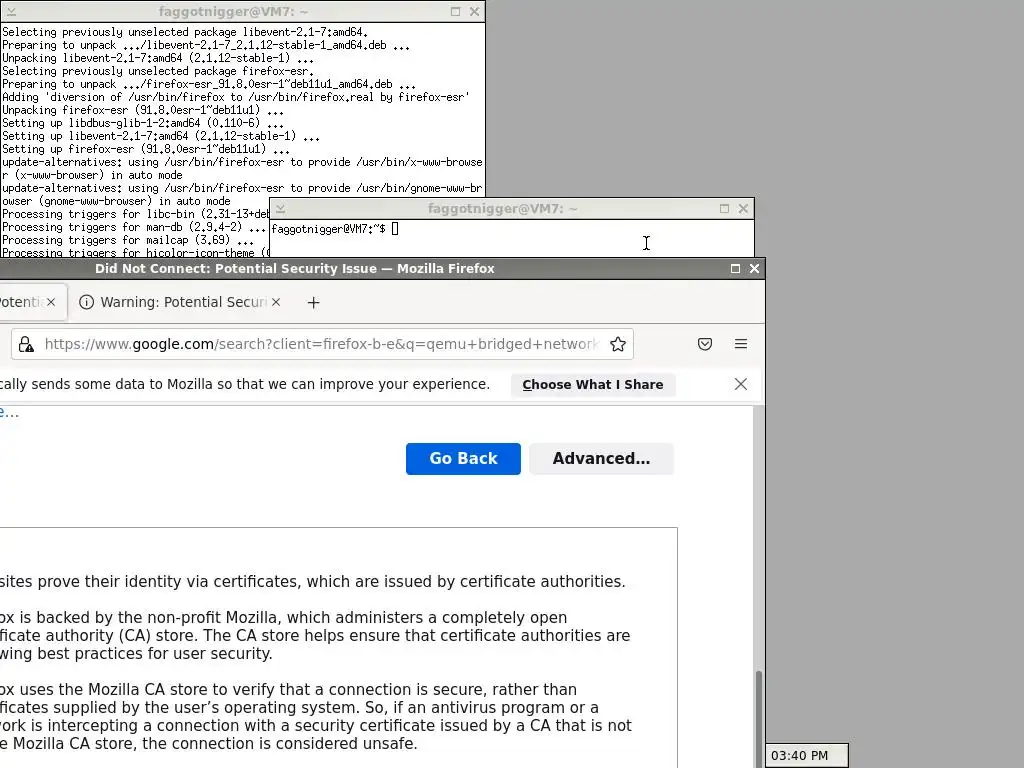Click the line 'Unpacking libevent-2.1-7:amd64 (2.1.12-stable-1) ...'
This screenshot has width=1024, height=768.
(158, 57)
